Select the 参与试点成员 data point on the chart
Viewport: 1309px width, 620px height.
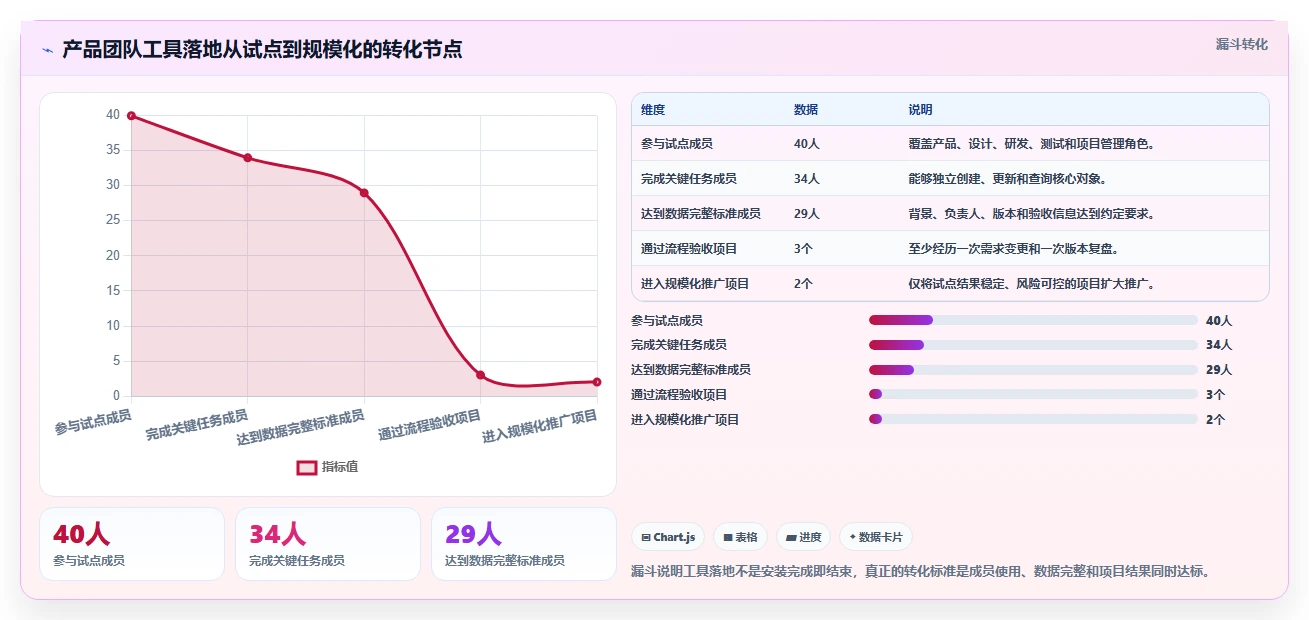click(x=131, y=116)
